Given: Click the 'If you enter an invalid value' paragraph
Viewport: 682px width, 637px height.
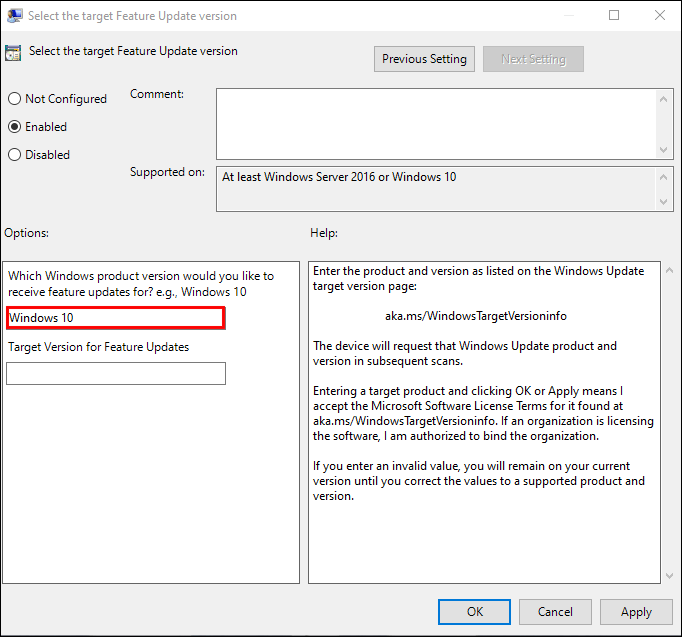Looking at the screenshot, I should 478,481.
